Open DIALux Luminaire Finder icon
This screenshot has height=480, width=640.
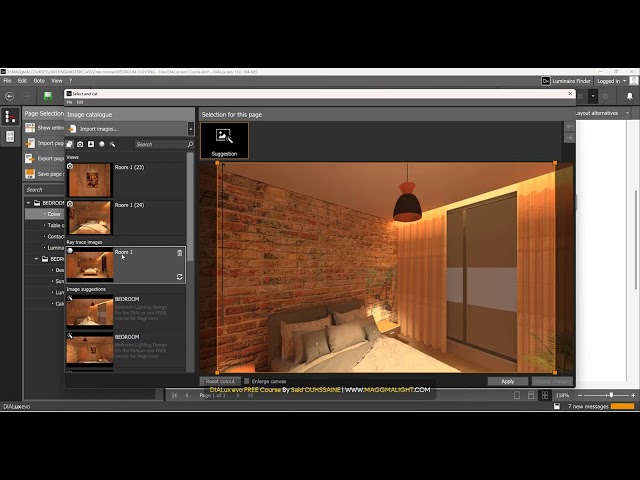[x=546, y=81]
